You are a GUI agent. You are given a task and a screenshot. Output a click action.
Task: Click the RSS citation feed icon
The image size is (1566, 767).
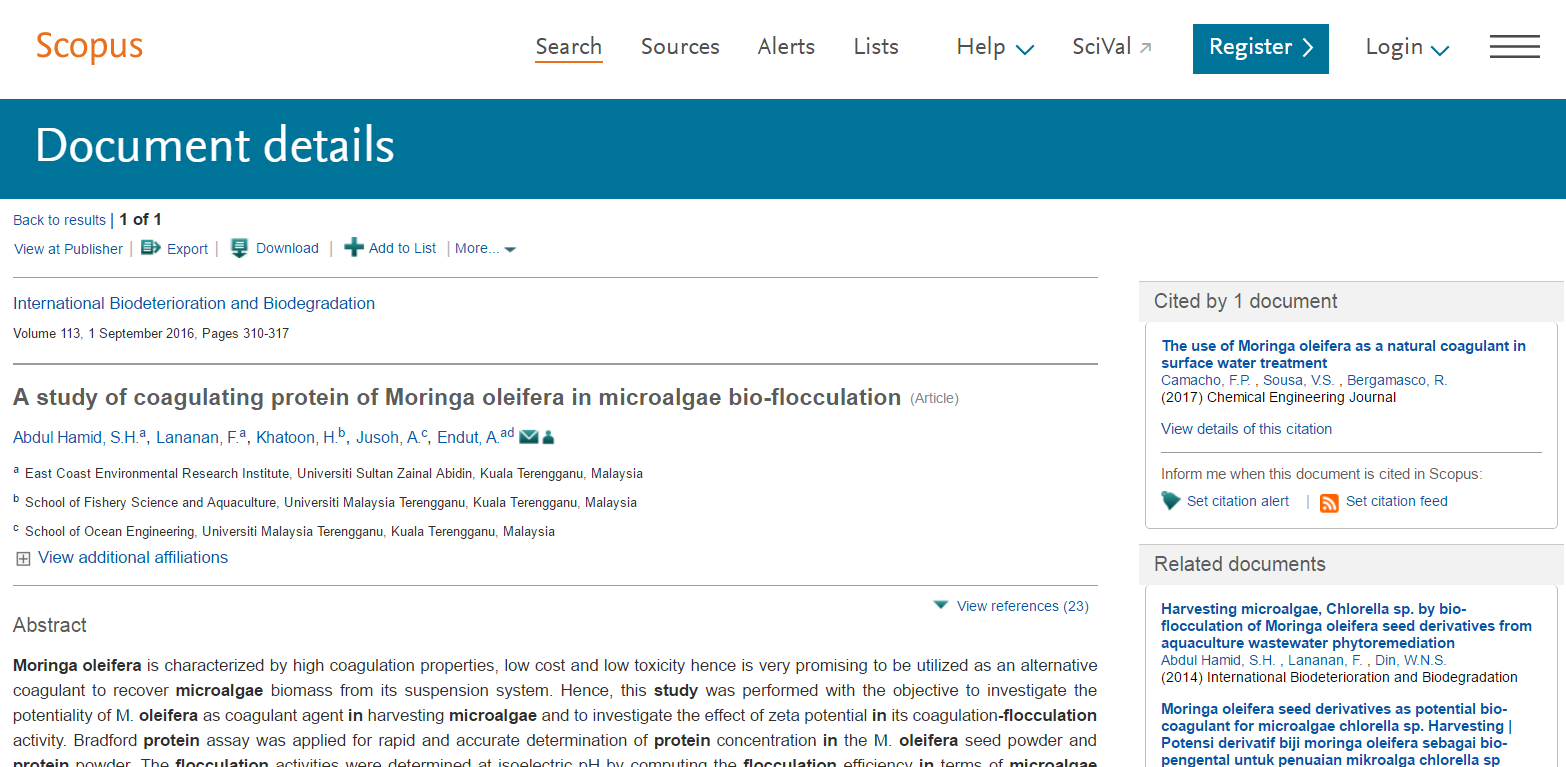1329,502
